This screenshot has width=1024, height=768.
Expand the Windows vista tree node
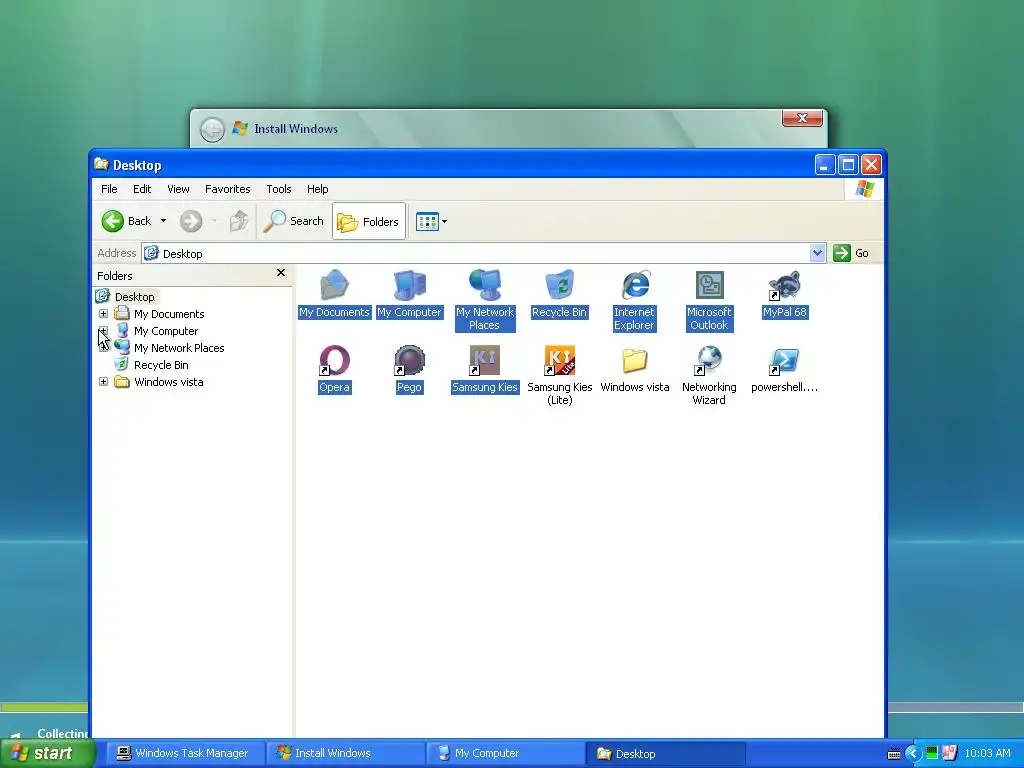[x=103, y=381]
